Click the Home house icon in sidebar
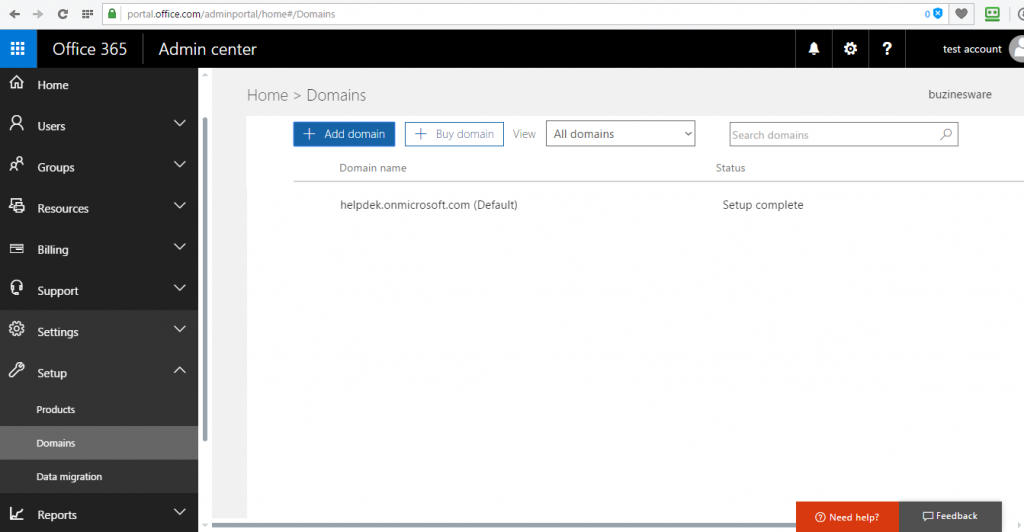This screenshot has width=1024, height=532. click(16, 82)
